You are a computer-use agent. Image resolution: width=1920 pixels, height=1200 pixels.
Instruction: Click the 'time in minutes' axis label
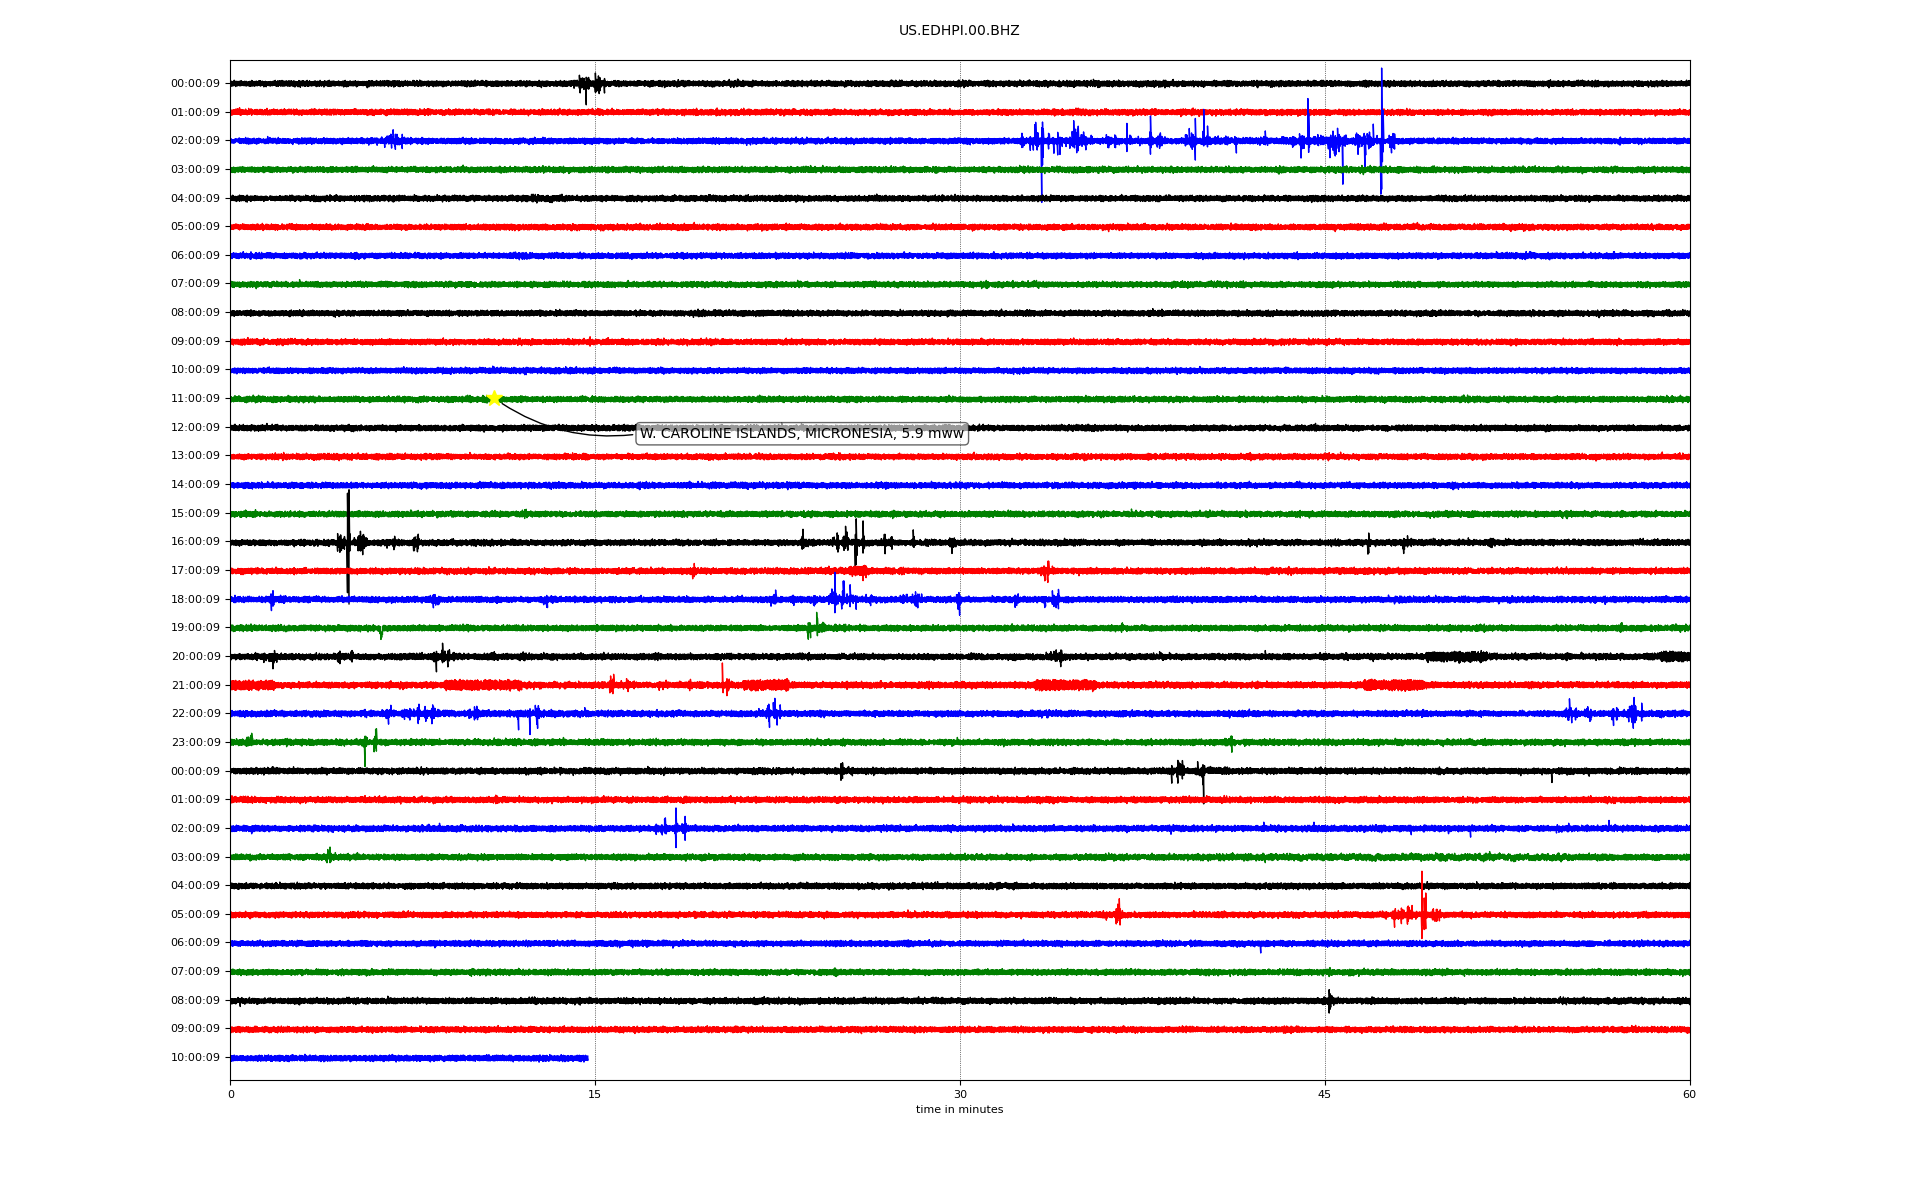(x=959, y=1110)
